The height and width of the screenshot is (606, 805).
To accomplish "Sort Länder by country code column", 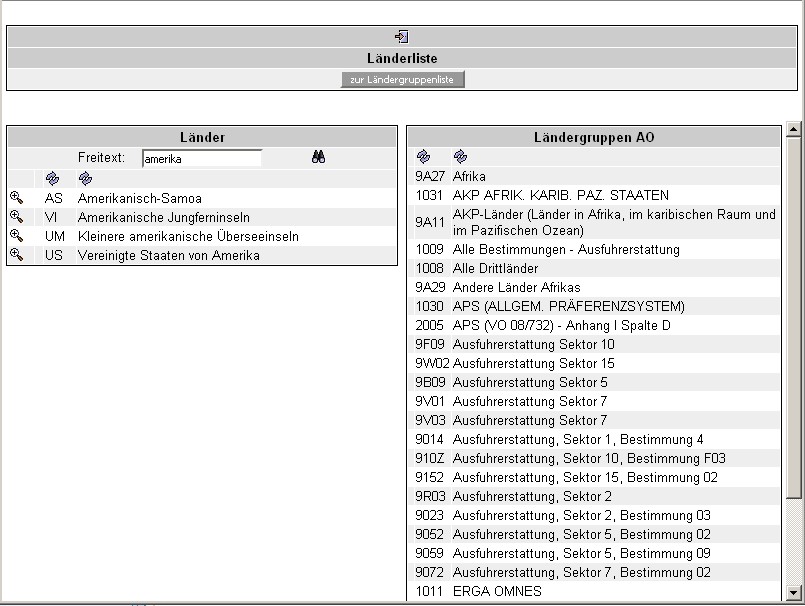I will tap(53, 178).
